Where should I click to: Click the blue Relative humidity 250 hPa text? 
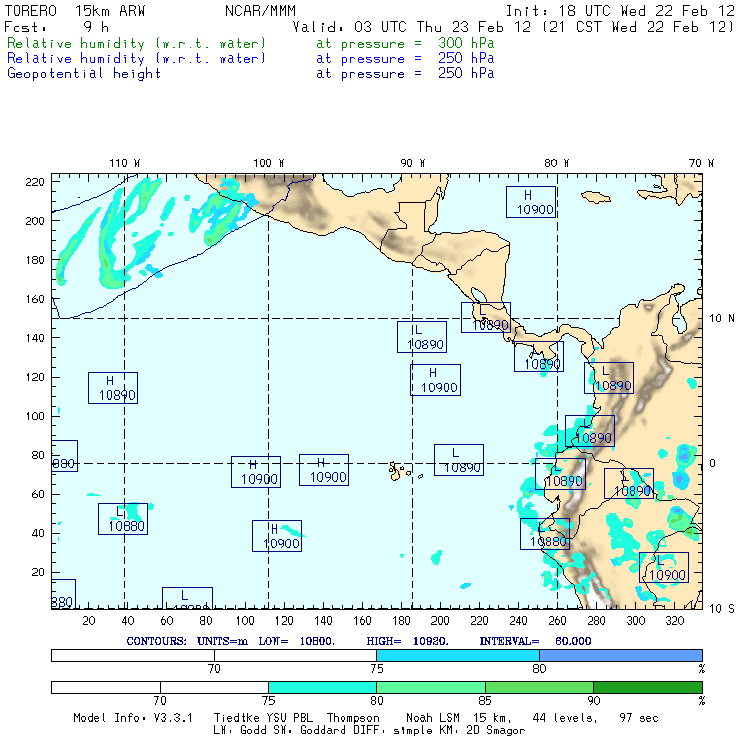[x=137, y=59]
